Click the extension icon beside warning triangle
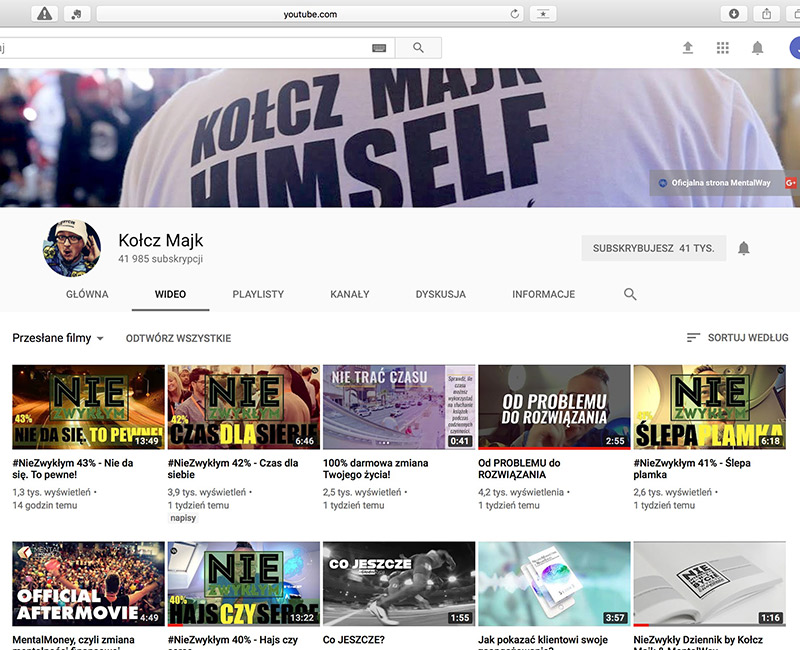Image resolution: width=800 pixels, height=650 pixels. pos(77,14)
